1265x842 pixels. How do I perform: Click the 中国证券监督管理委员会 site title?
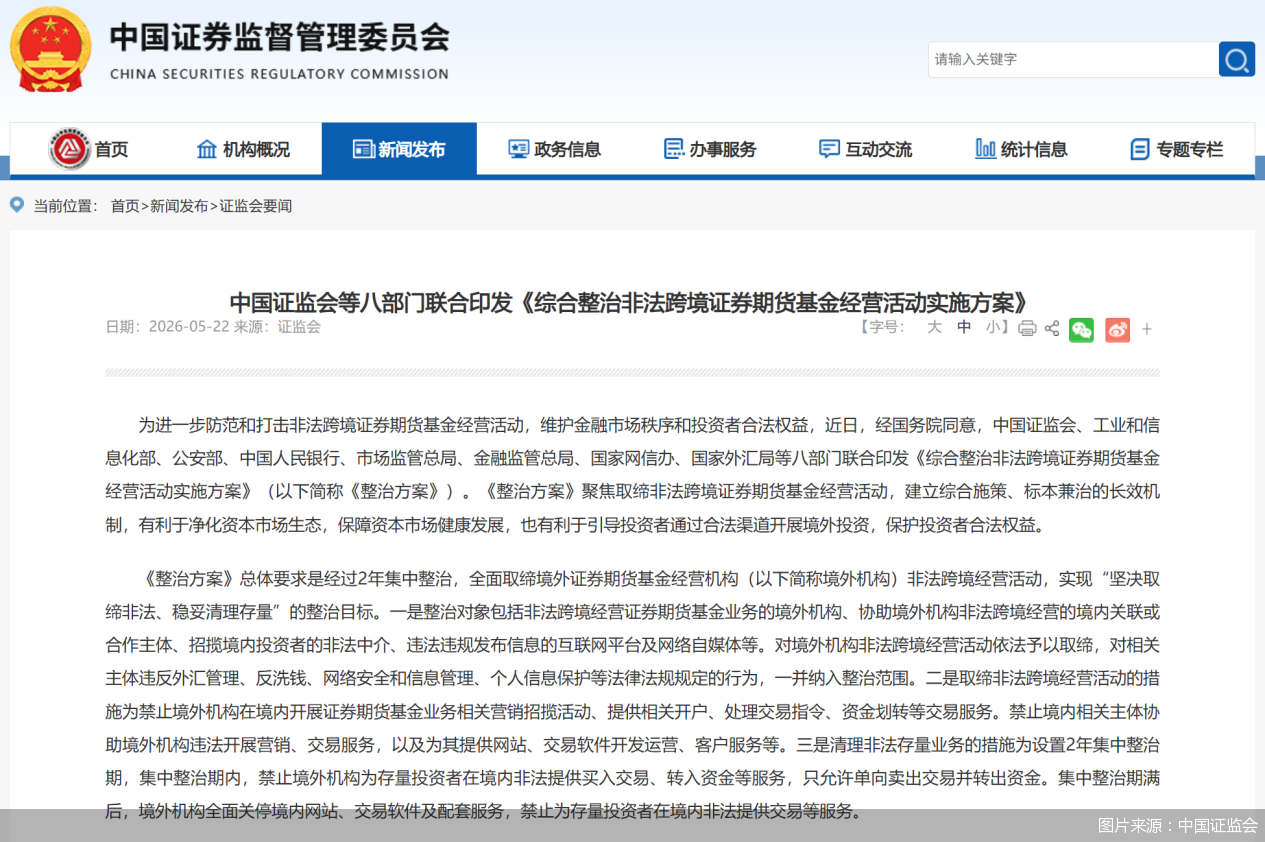point(279,37)
